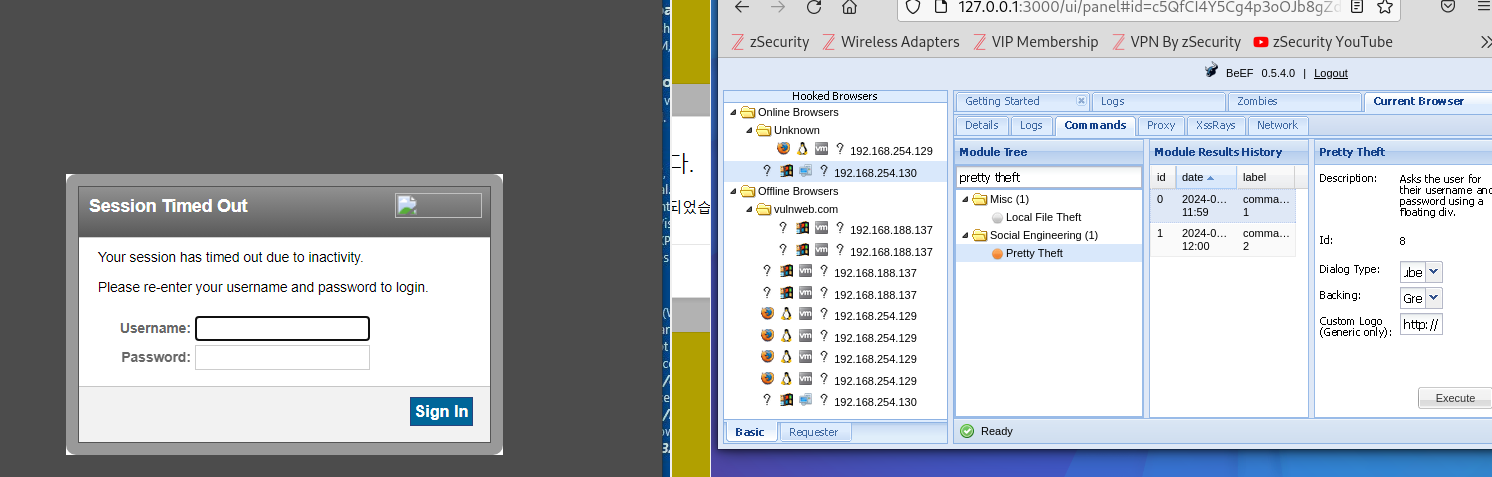Screen dimensions: 1492x477
Task: Click the broken logo image in Session Timed Out dialog
Action: [438, 205]
